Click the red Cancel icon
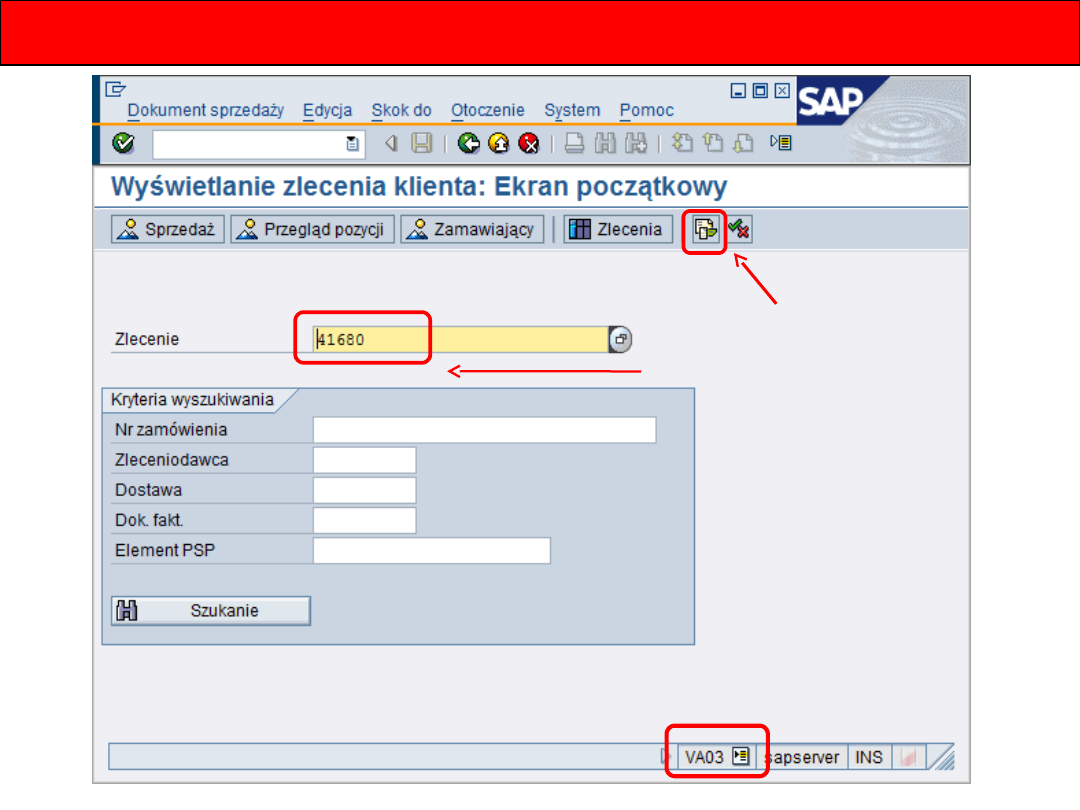 tap(528, 143)
